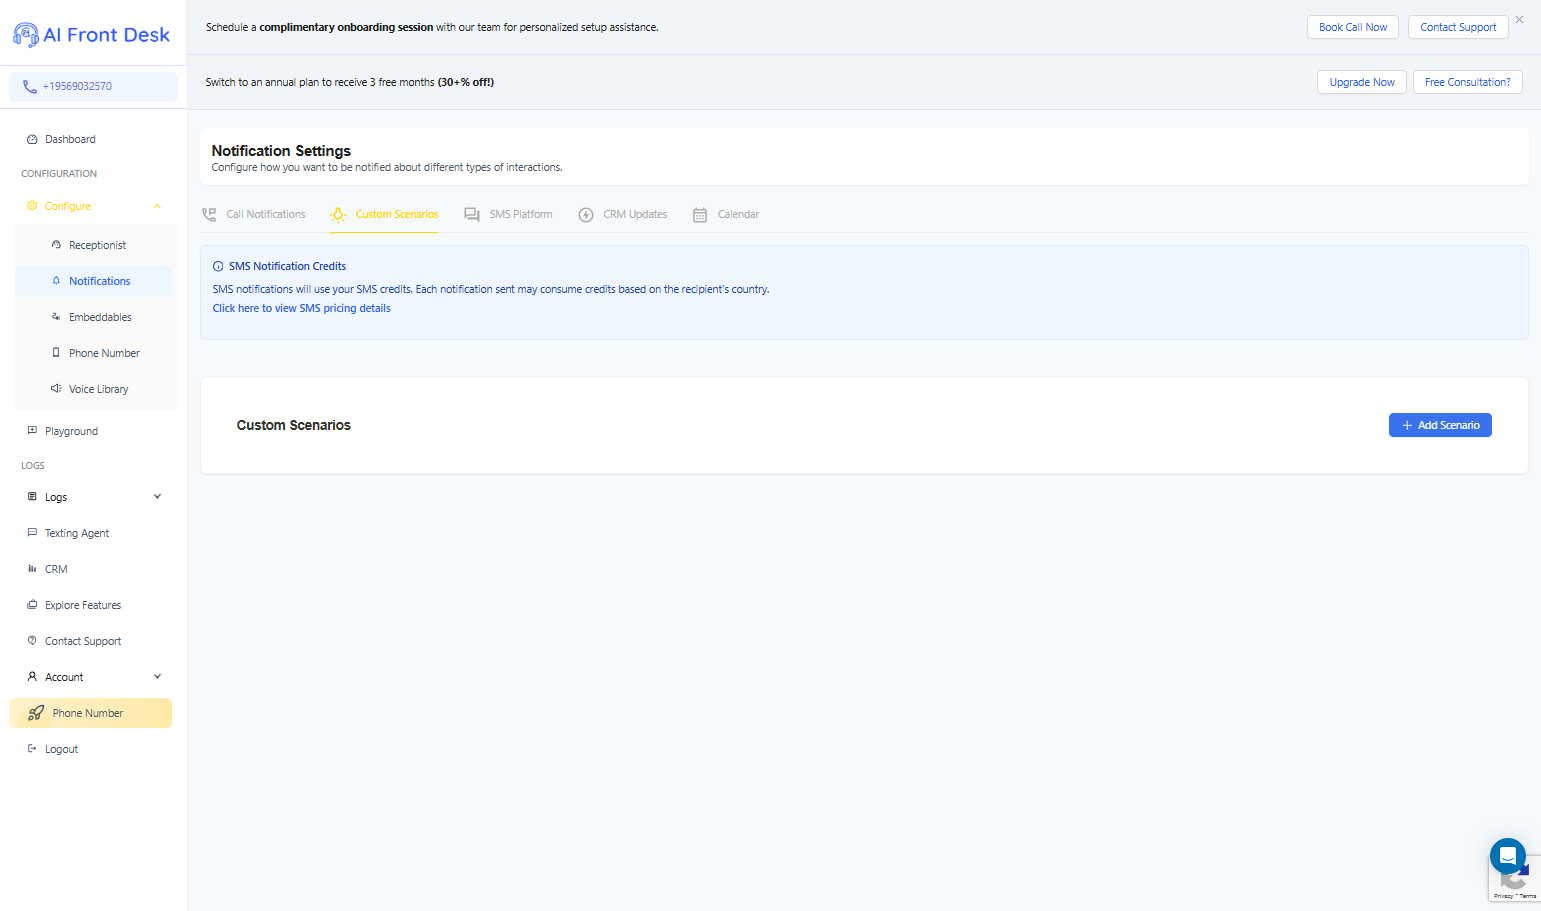Click the Add Scenario button

click(x=1440, y=425)
